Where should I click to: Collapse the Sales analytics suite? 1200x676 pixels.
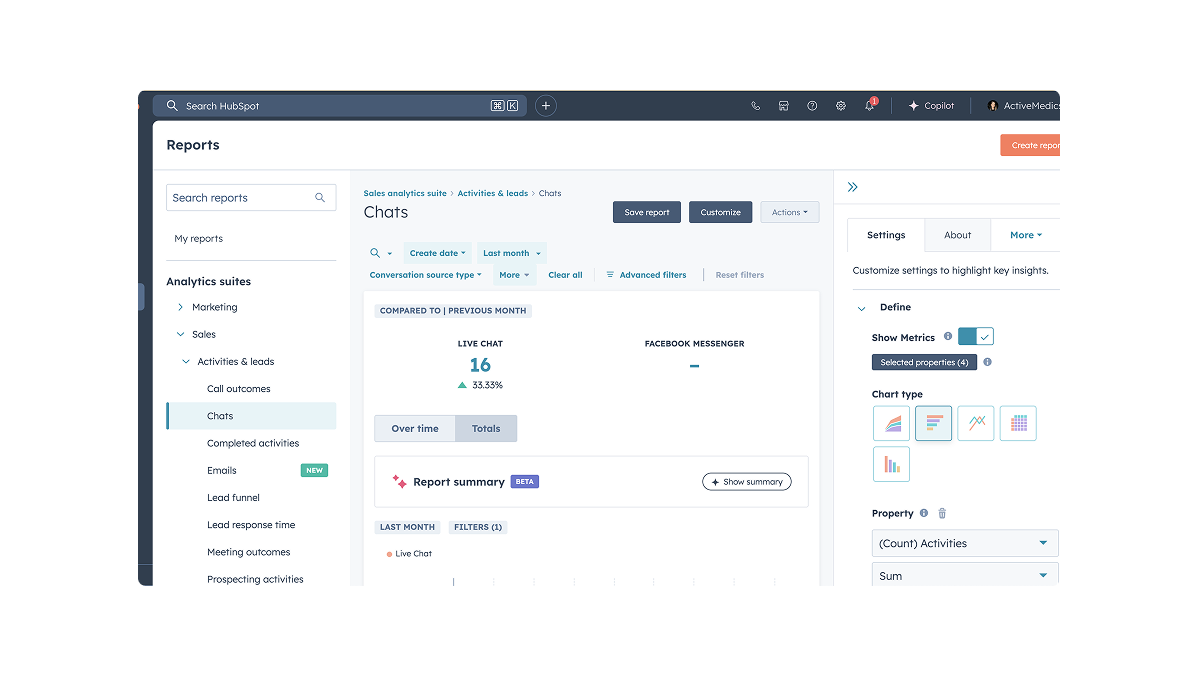[181, 334]
